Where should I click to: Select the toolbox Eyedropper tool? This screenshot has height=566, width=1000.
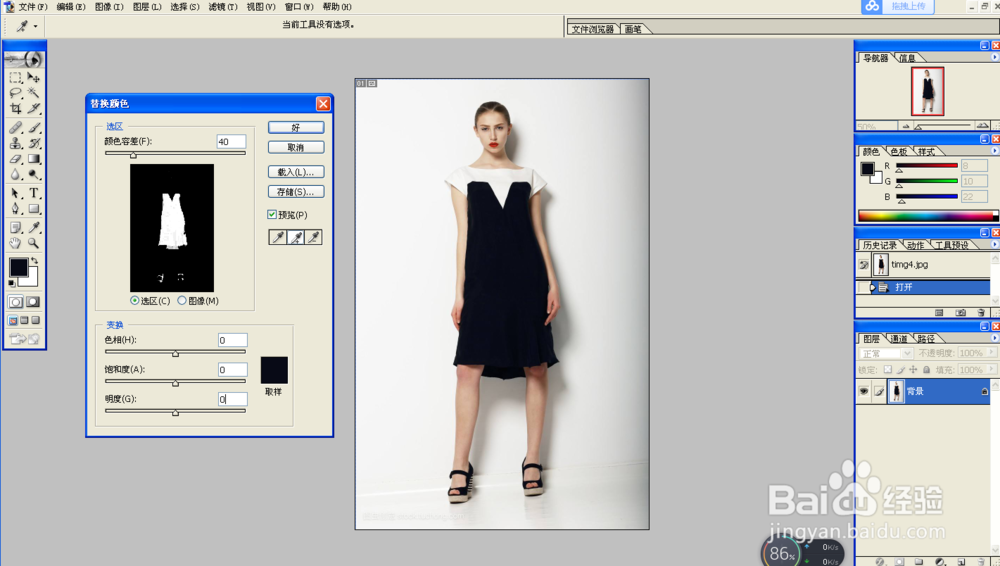click(34, 227)
